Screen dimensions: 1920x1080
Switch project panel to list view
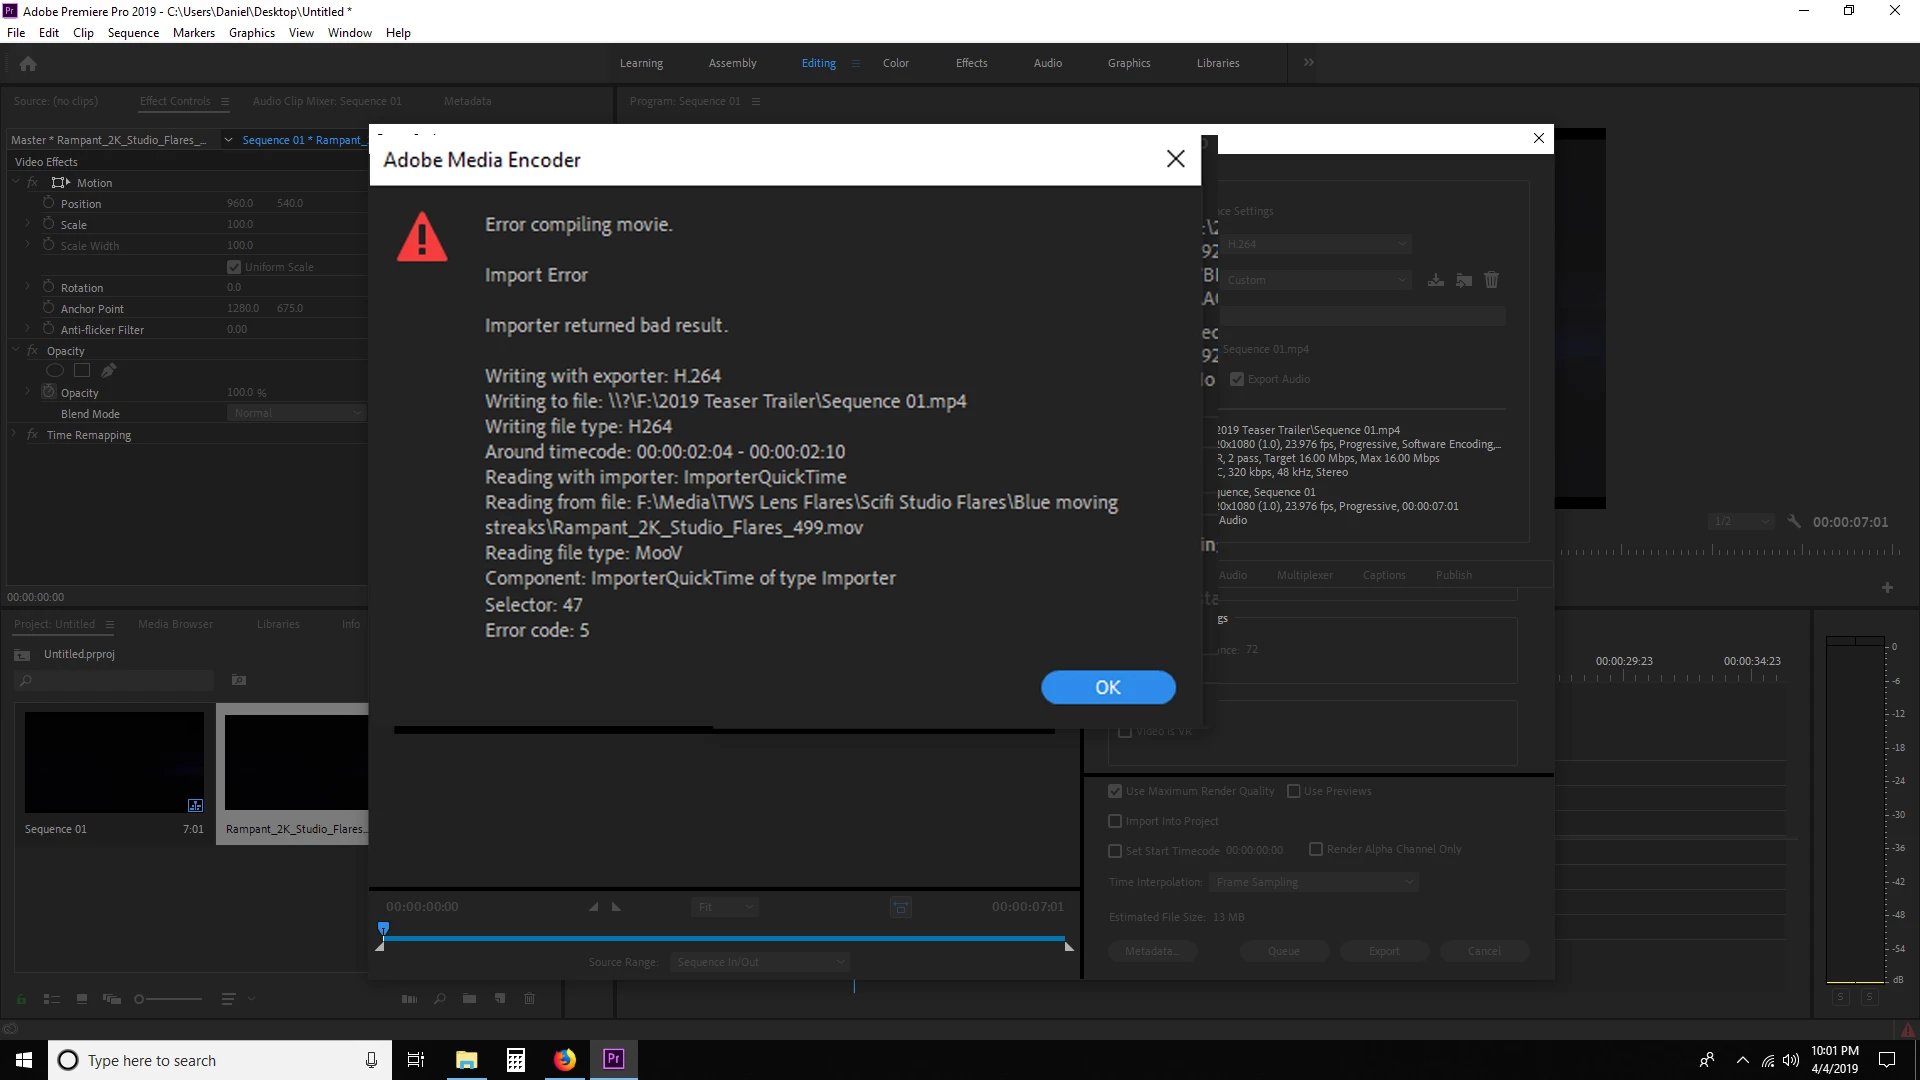pos(52,999)
